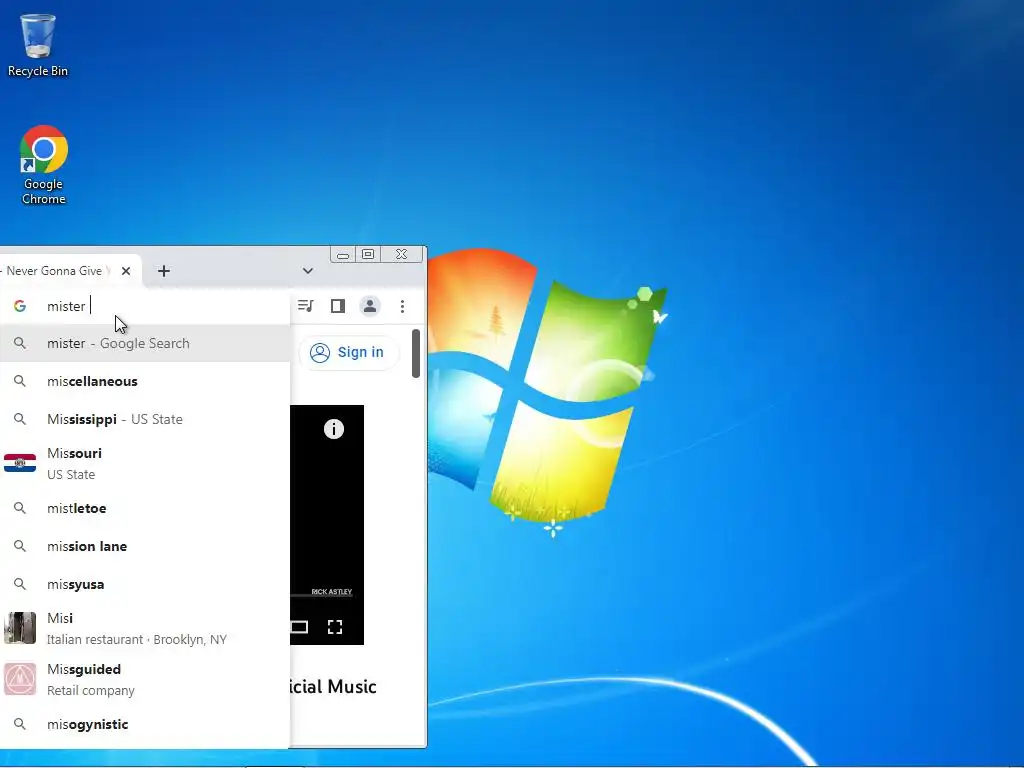The width and height of the screenshot is (1024, 768).
Task: Select the Missouri US State suggestion
Action: point(145,464)
